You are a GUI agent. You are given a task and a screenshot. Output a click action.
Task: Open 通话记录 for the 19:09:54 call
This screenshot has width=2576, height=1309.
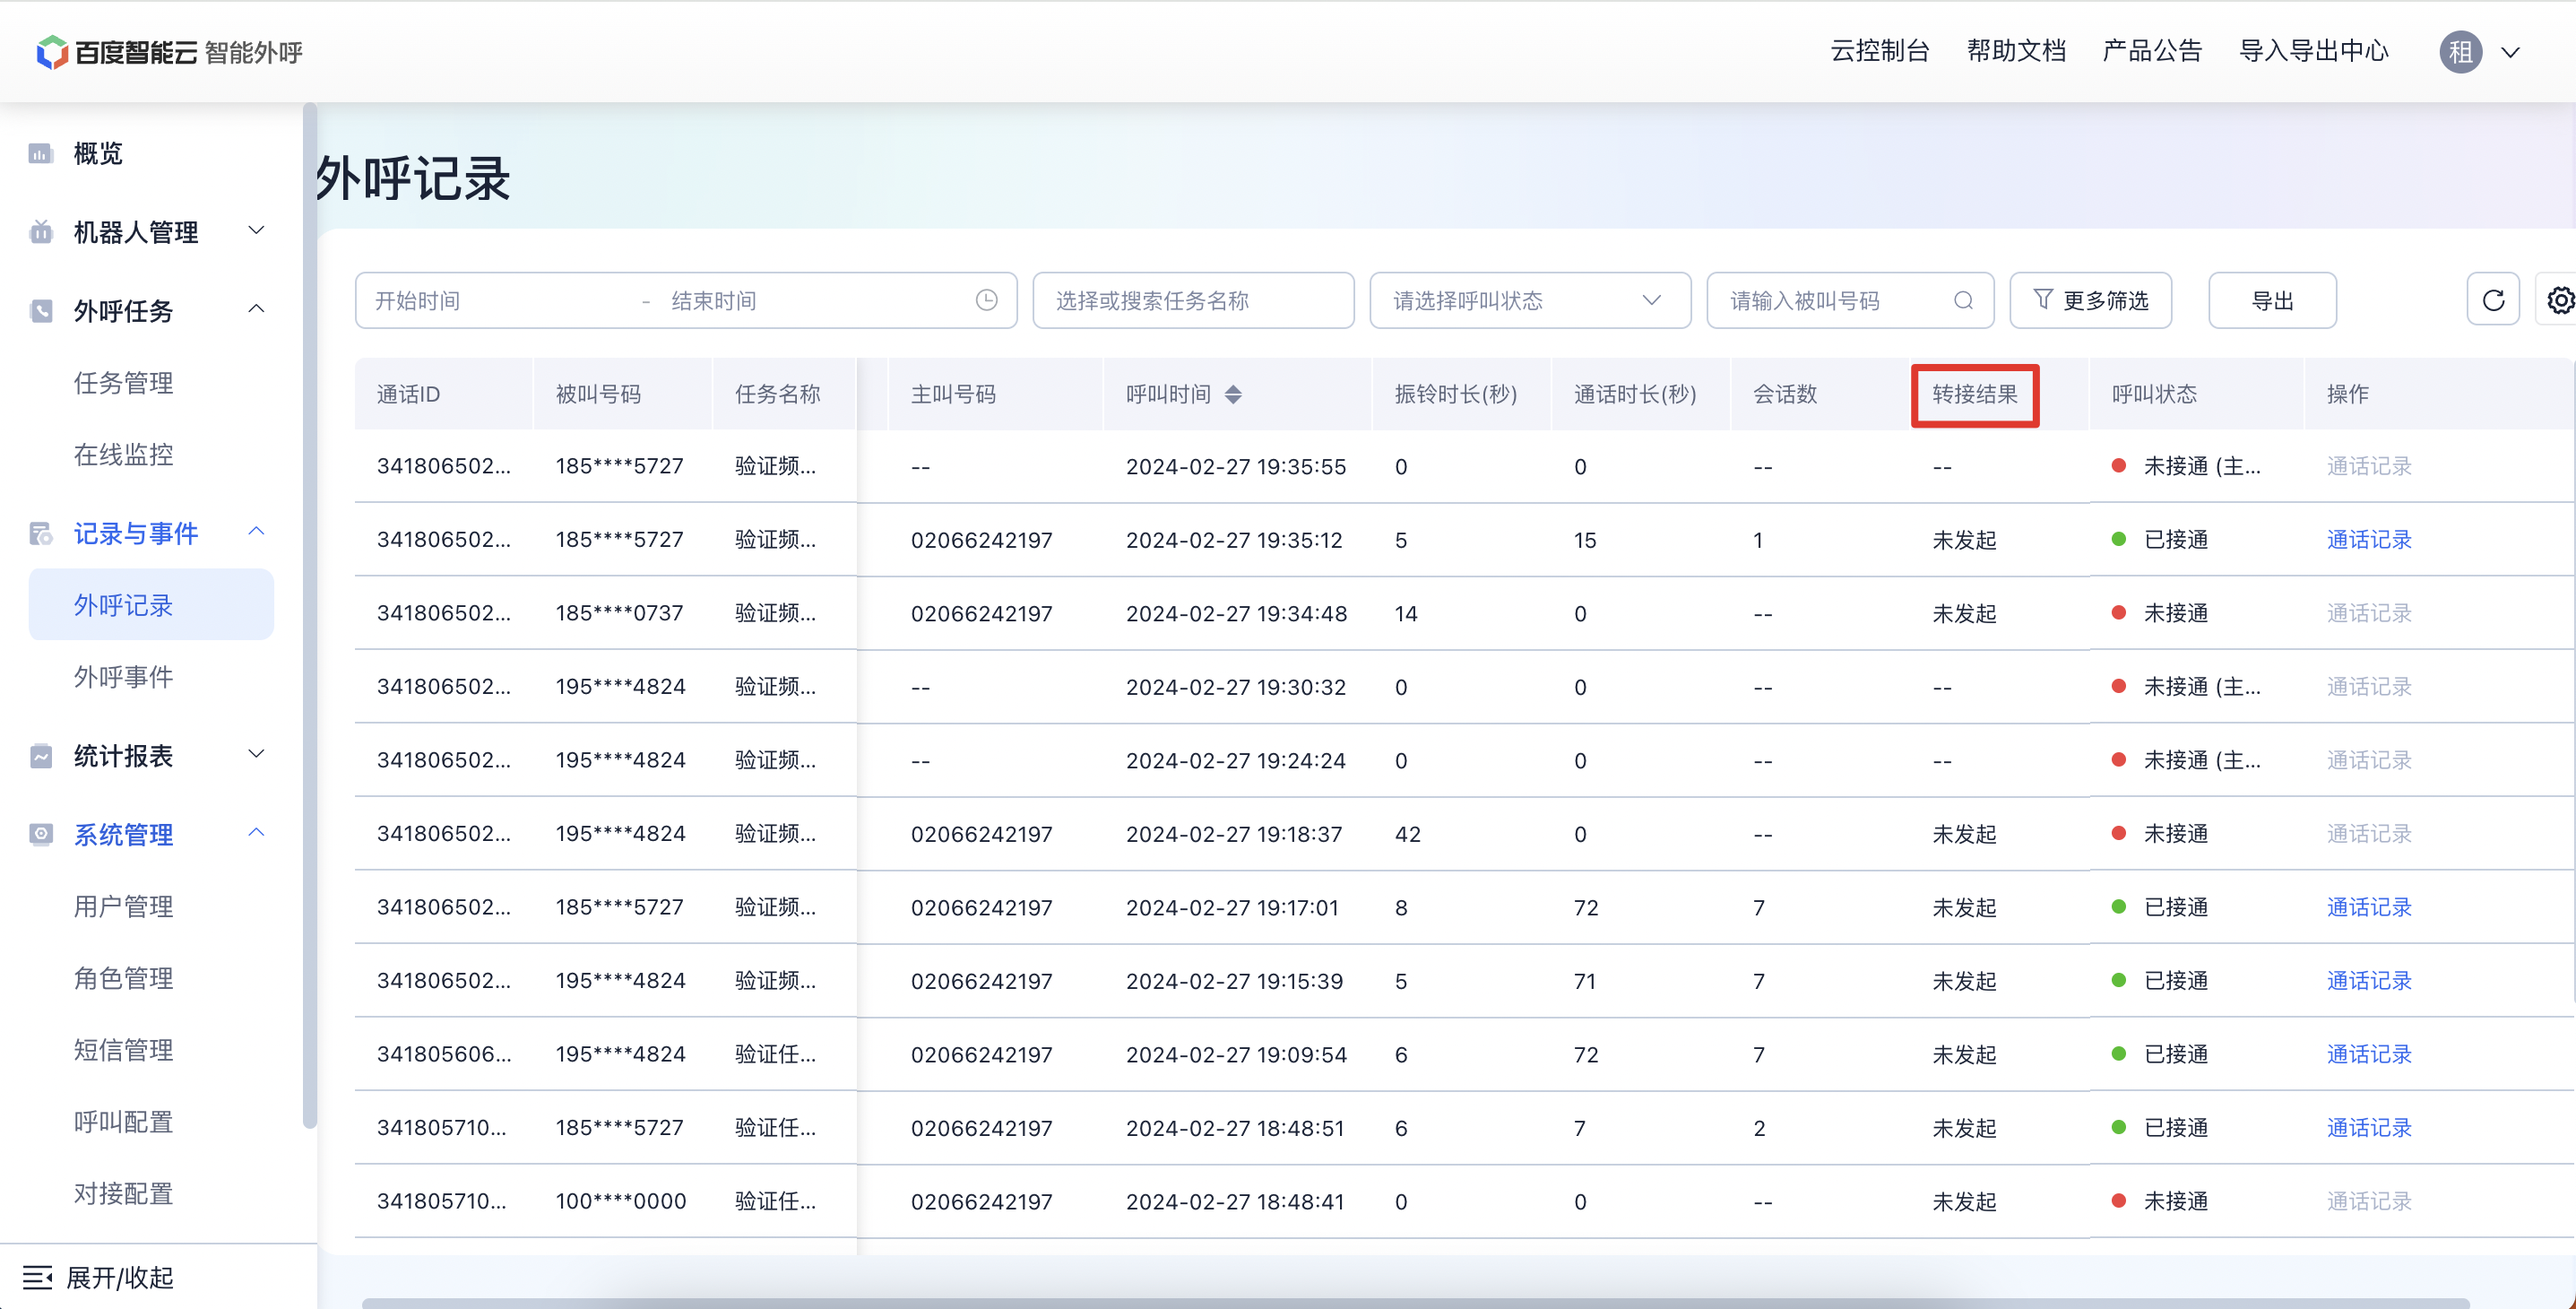click(x=2369, y=1054)
